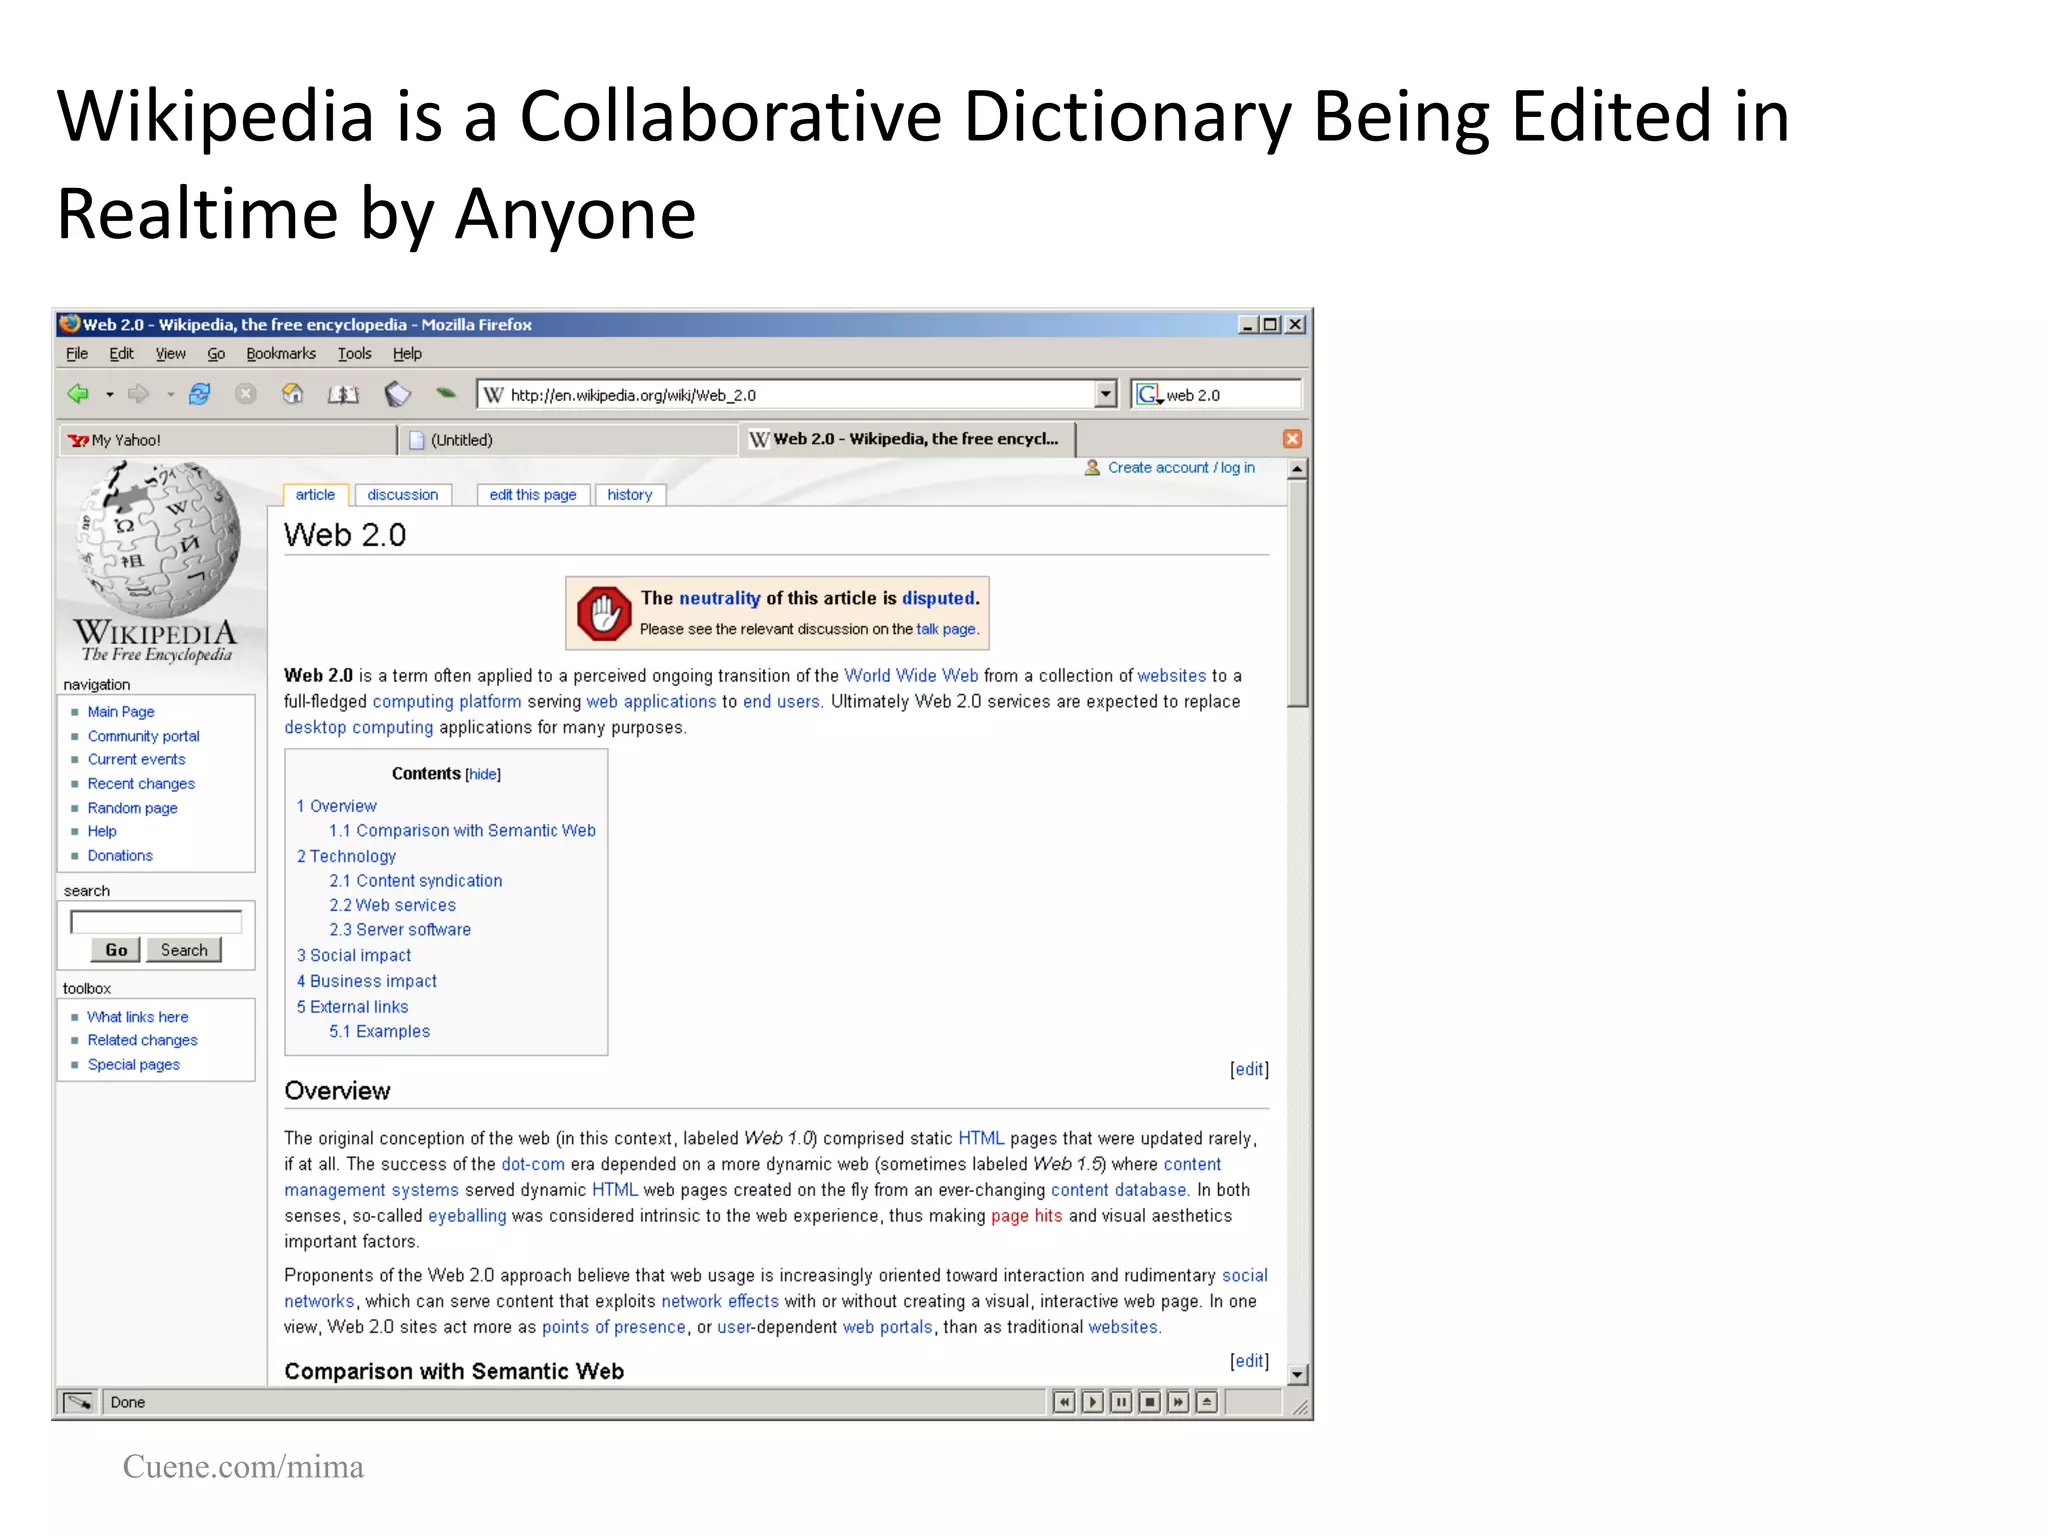The height and width of the screenshot is (1536, 2048).
Task: Open the View menu
Action: 170,354
